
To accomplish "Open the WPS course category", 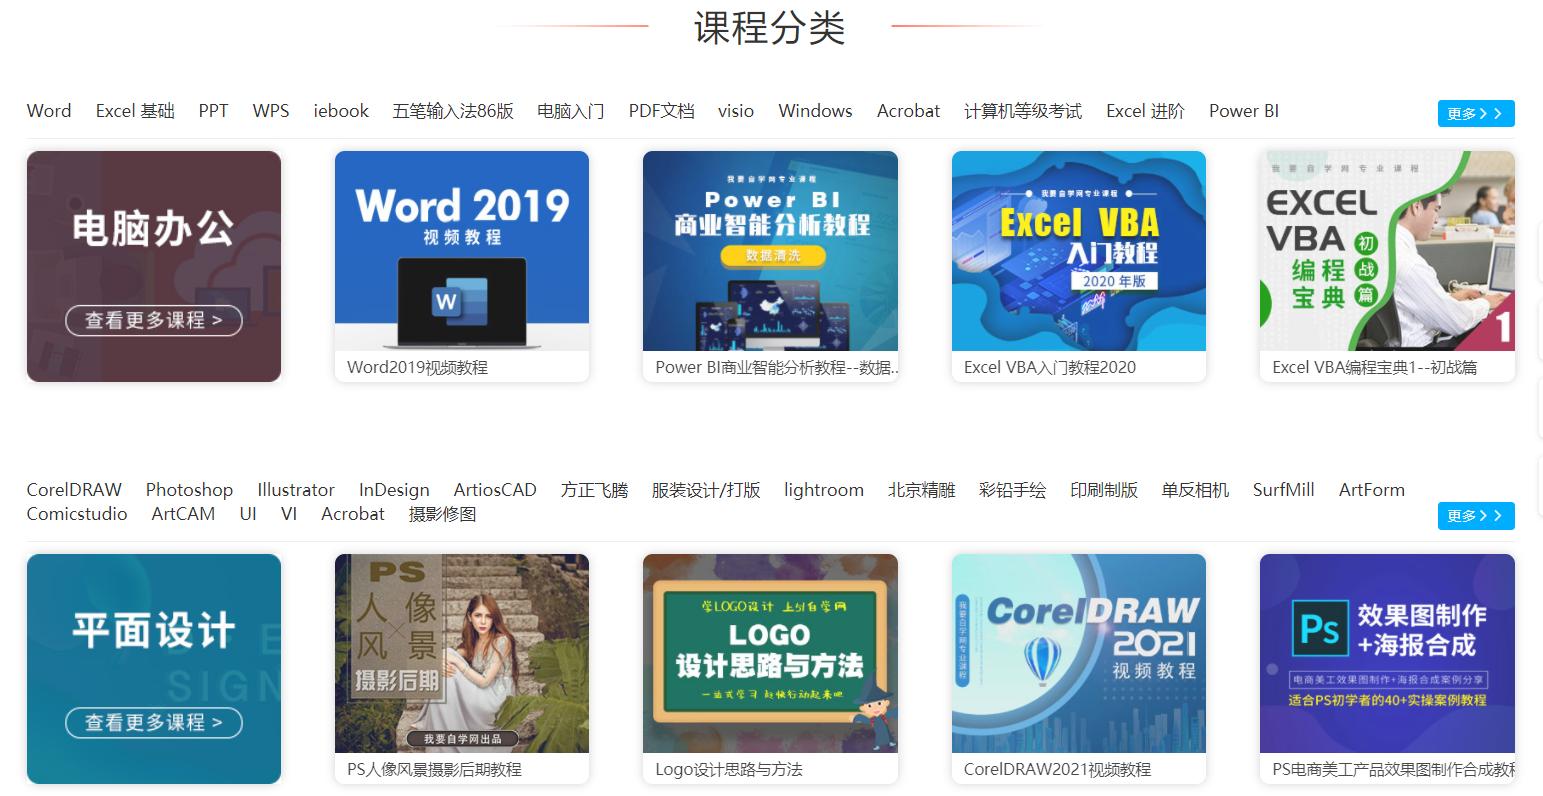I will tap(270, 111).
